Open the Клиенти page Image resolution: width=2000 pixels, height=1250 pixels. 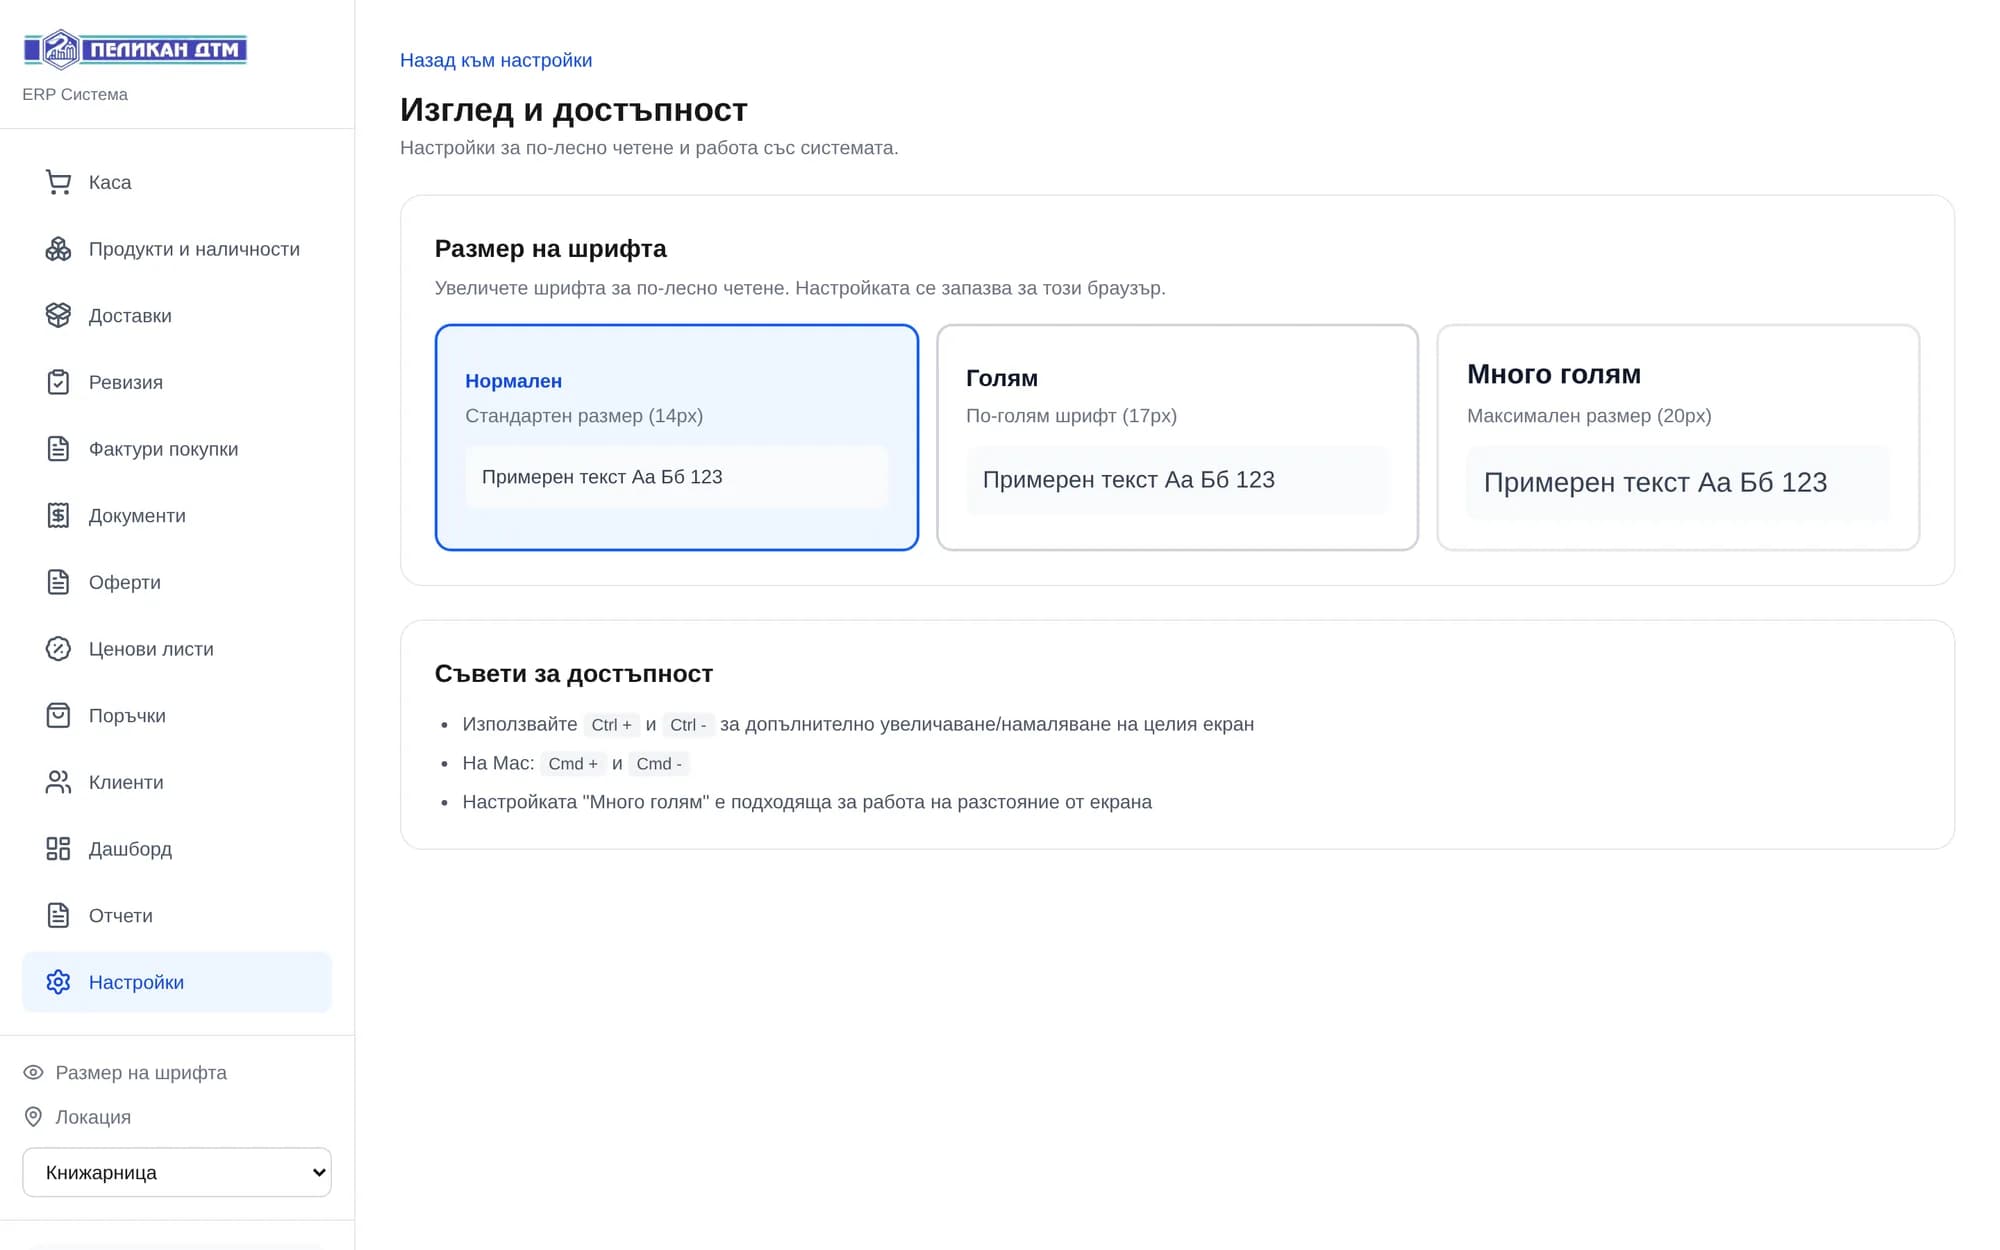click(177, 782)
